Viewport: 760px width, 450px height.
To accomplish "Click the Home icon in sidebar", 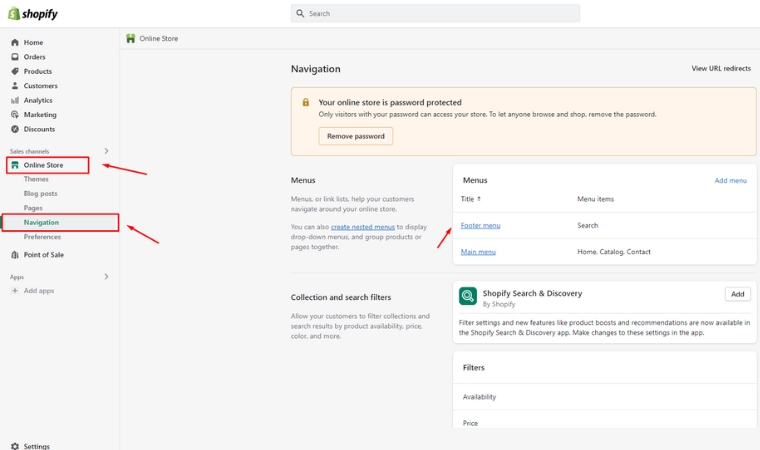I will click(15, 43).
